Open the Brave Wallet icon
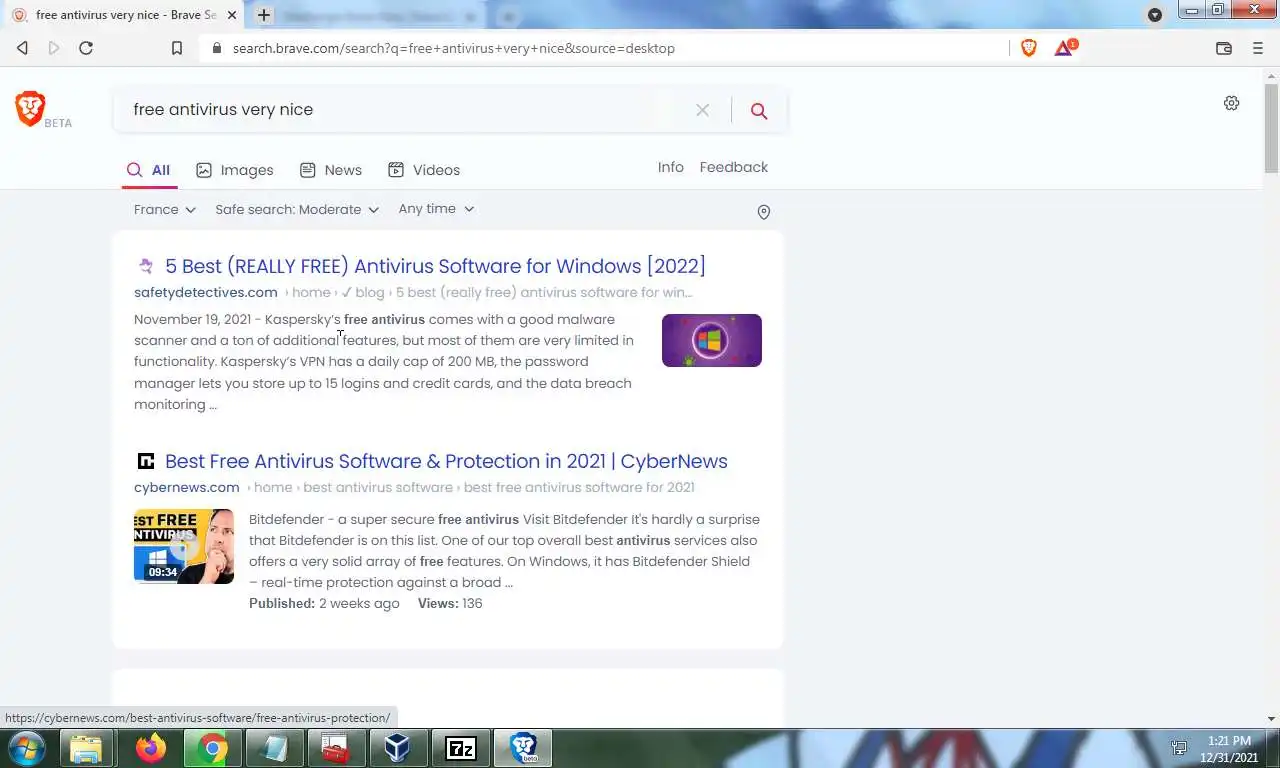This screenshot has height=768, width=1280. pyautogui.click(x=1223, y=48)
